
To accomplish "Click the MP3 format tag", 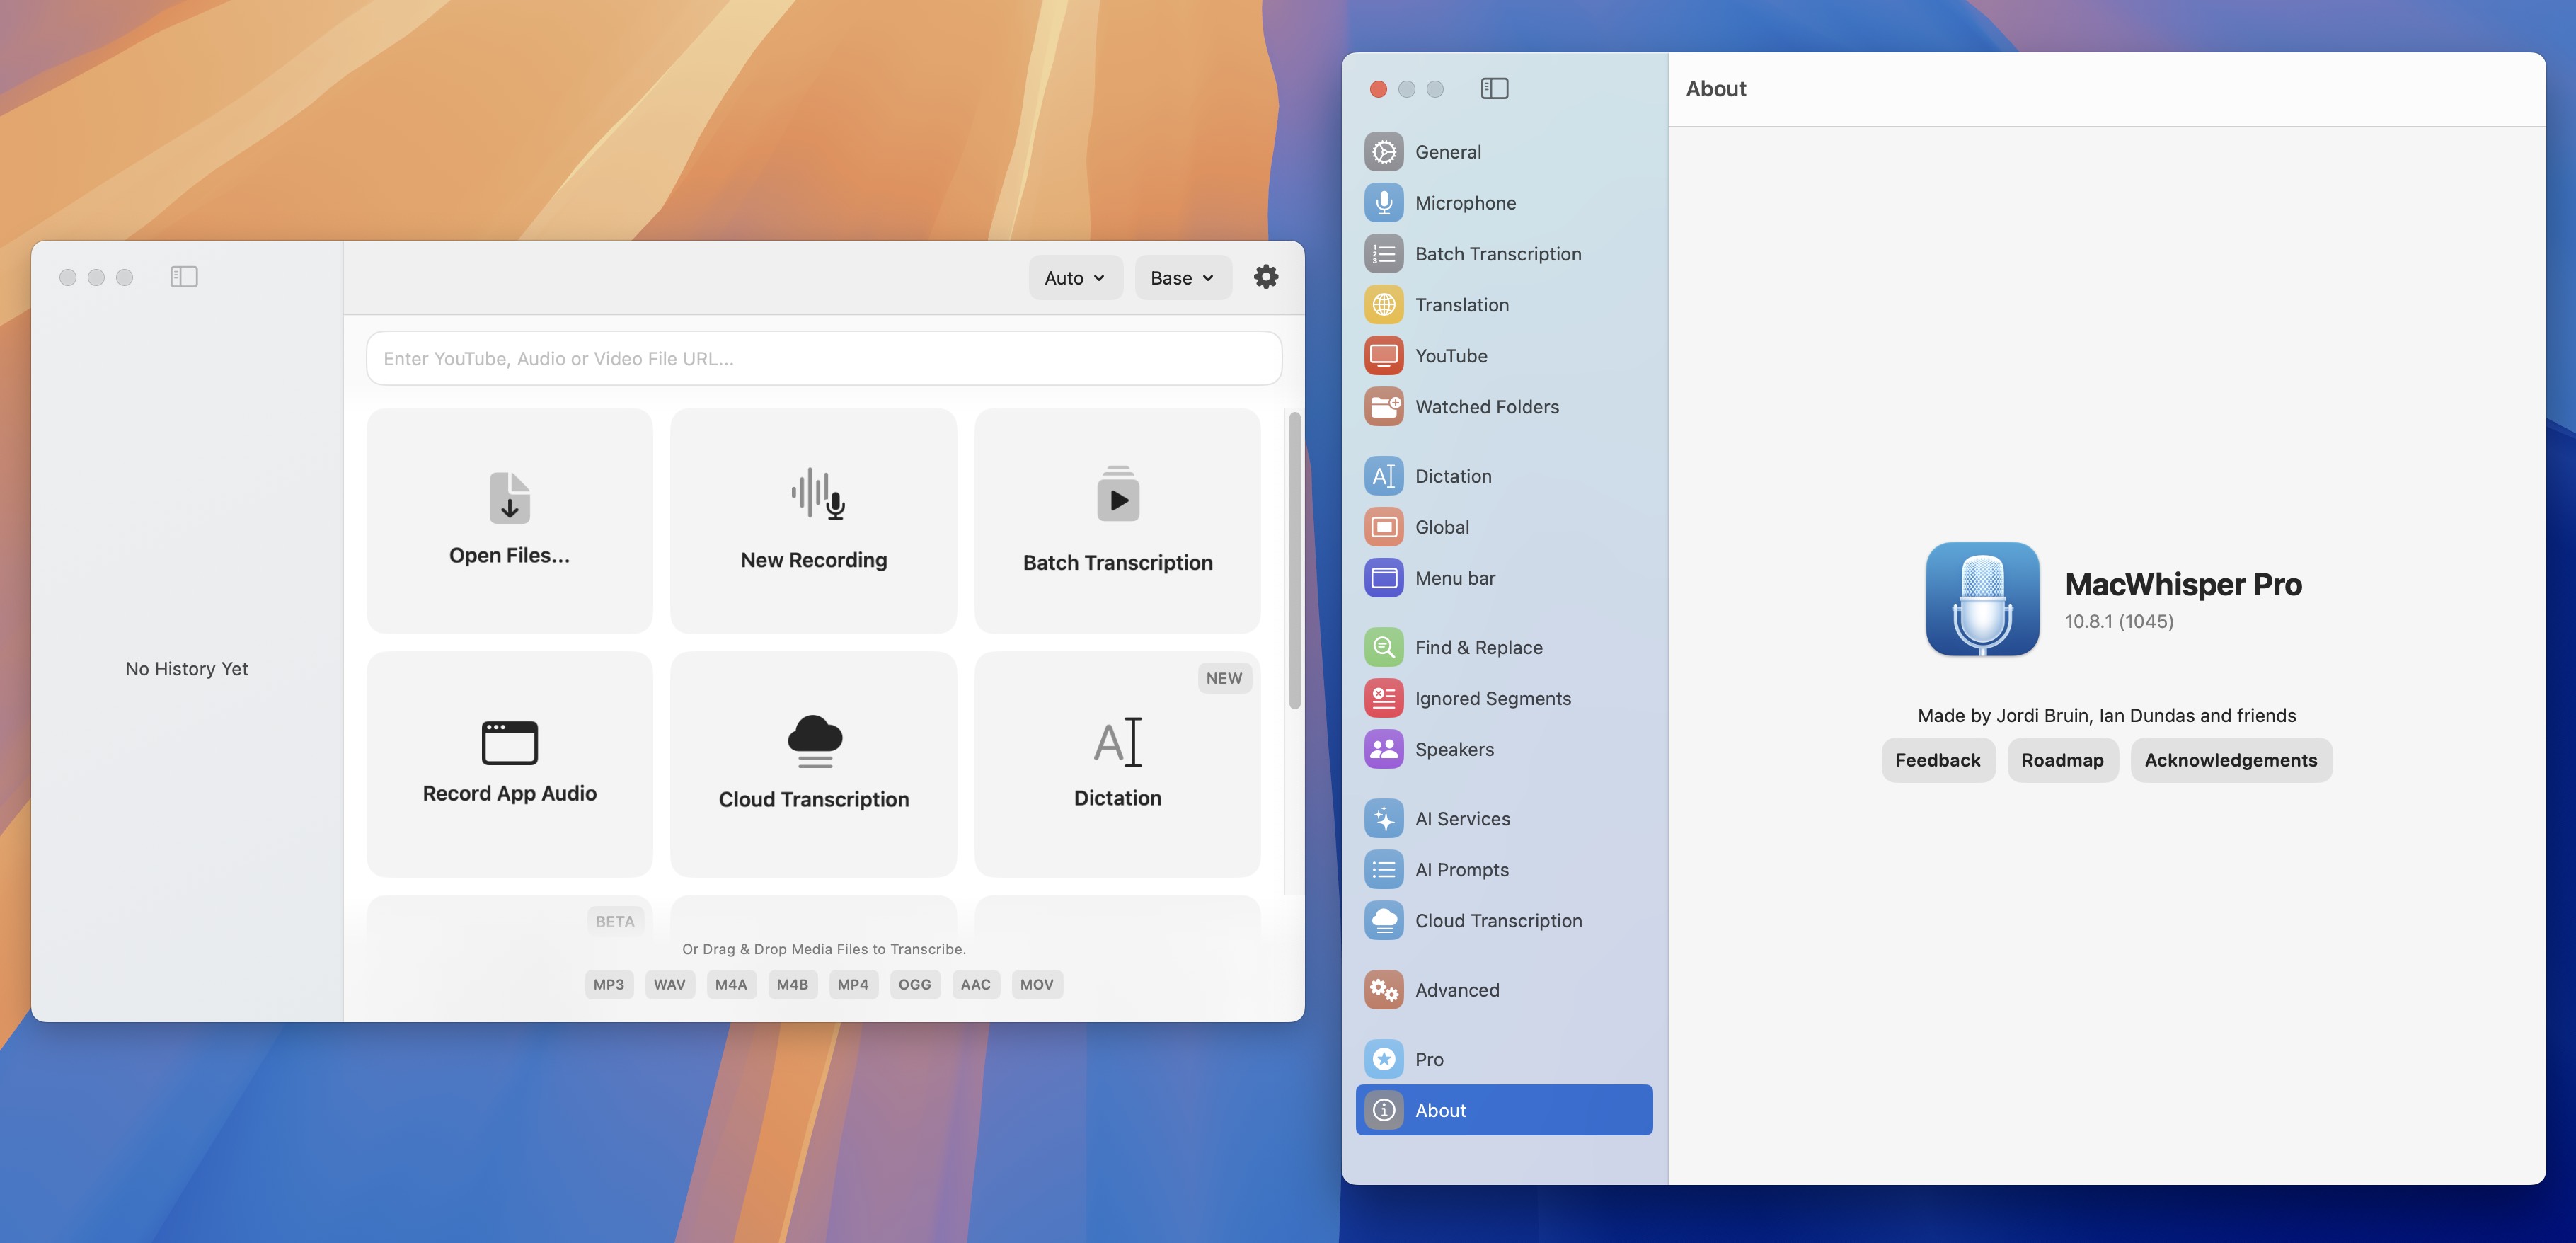I will point(609,984).
